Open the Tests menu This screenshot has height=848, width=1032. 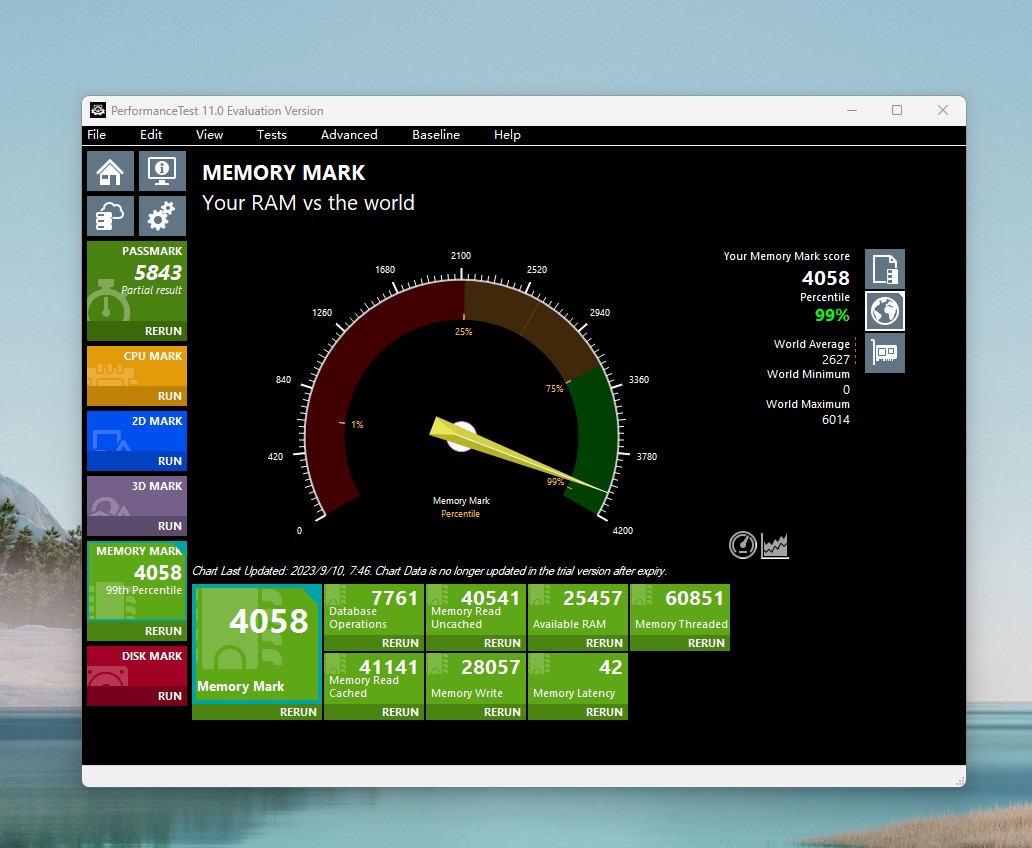271,134
